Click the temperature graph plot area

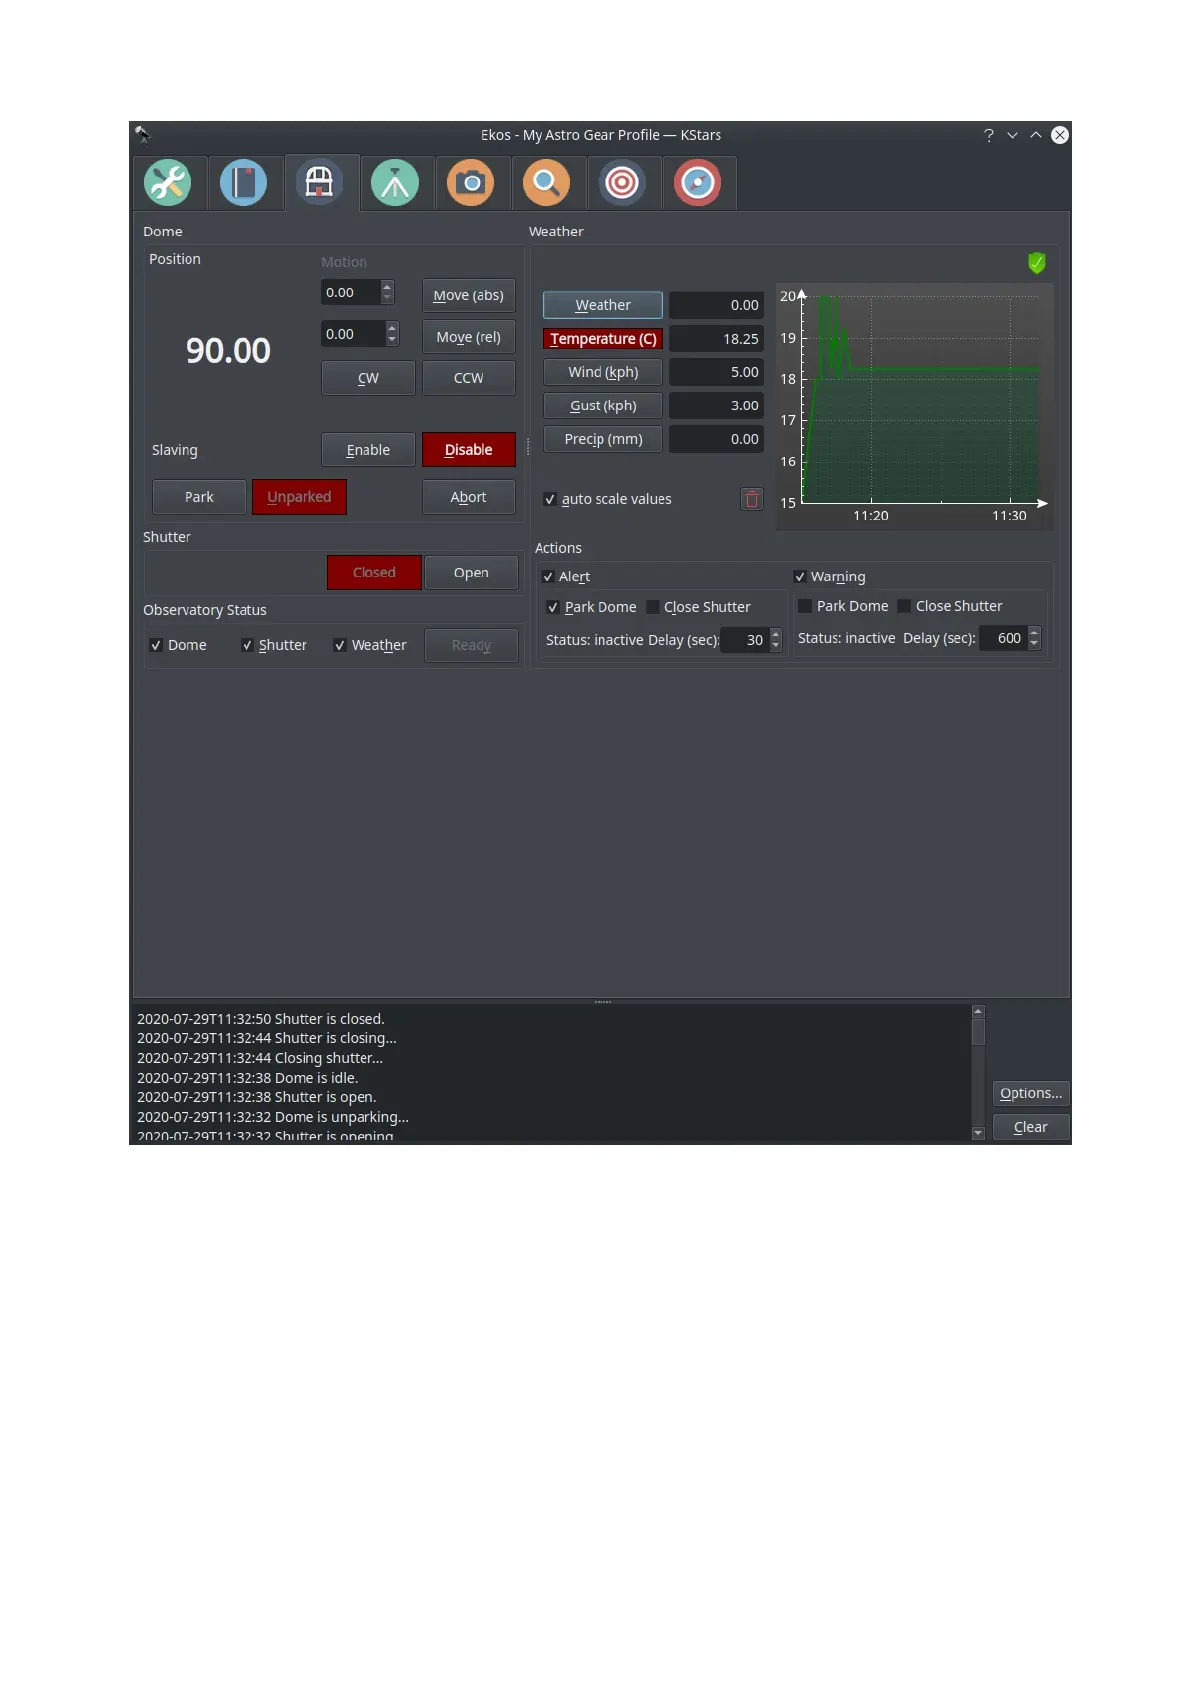[920, 400]
